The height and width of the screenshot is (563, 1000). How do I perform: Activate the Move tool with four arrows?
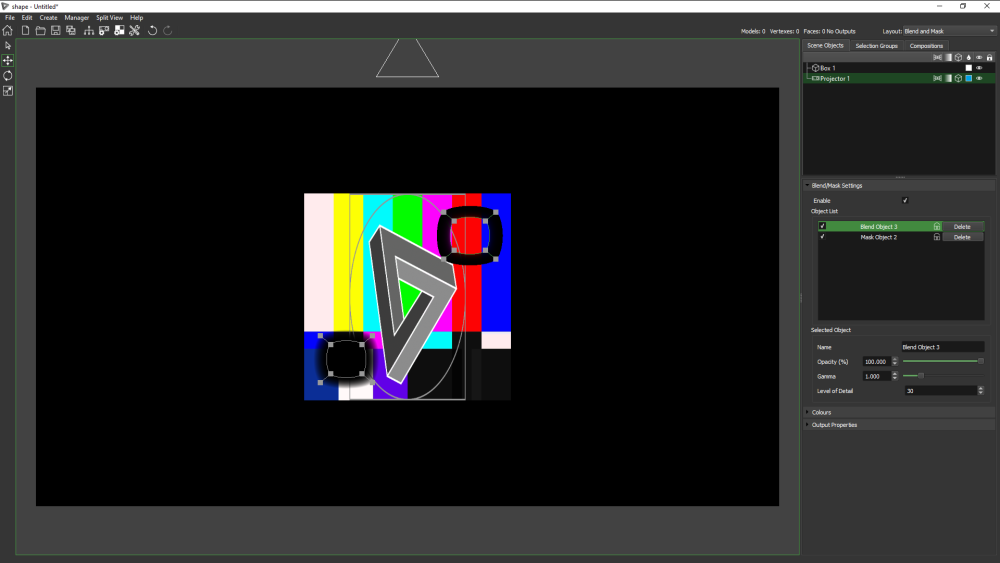[8, 61]
